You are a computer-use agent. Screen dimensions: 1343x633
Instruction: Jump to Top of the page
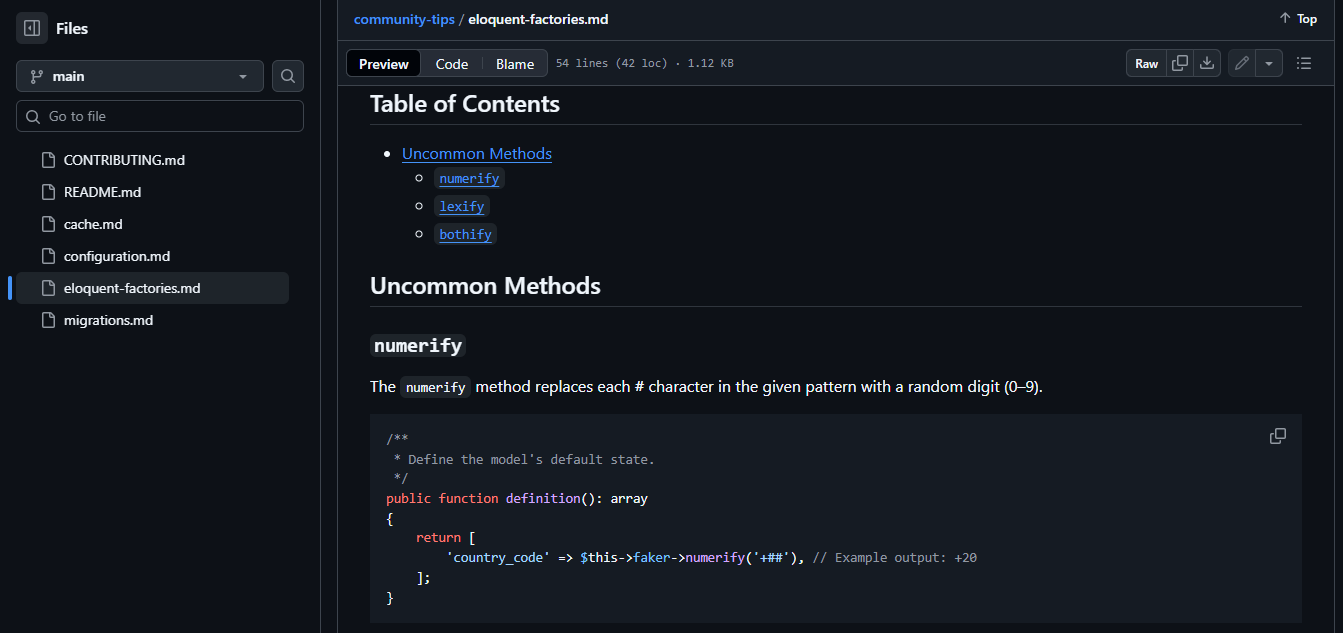tap(1298, 19)
